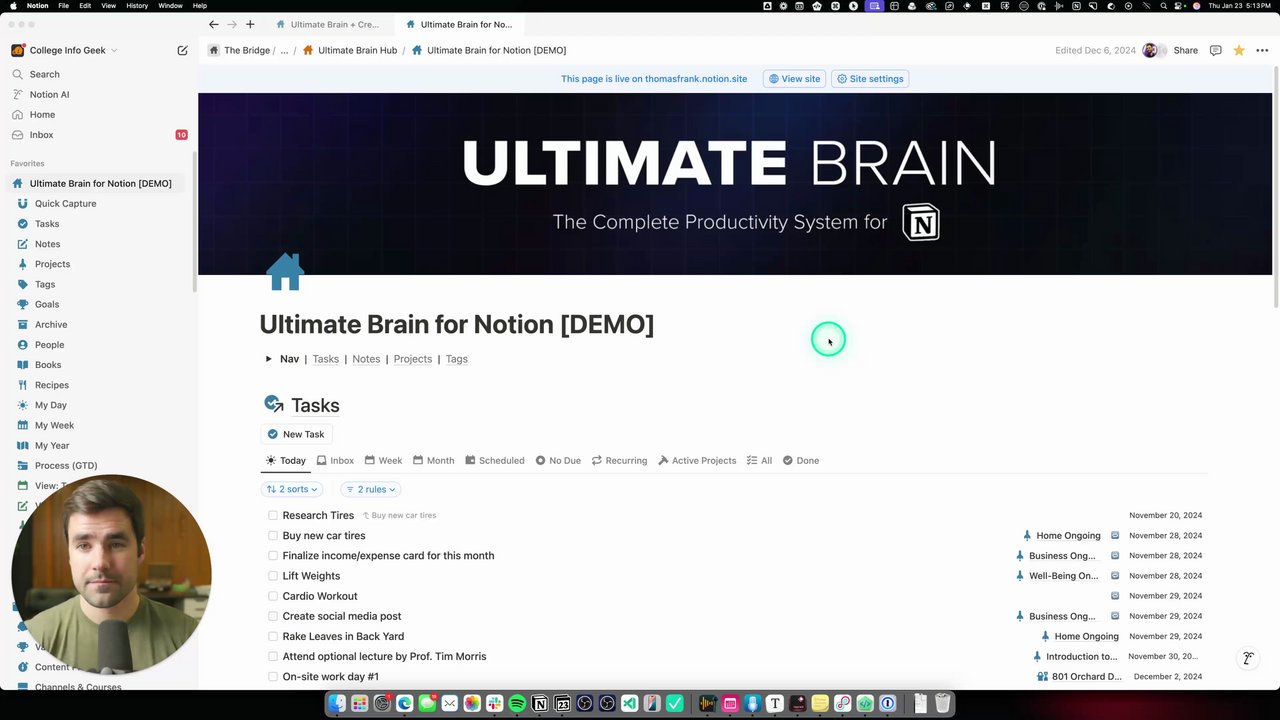
Task: Expand the collapsed breadcrumb ellipsis
Action: tap(284, 50)
